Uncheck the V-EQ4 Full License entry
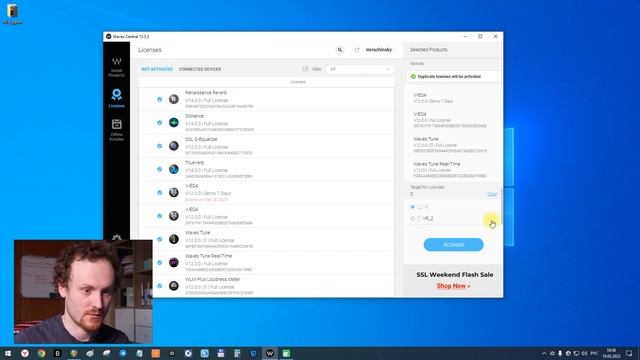 [x=160, y=216]
